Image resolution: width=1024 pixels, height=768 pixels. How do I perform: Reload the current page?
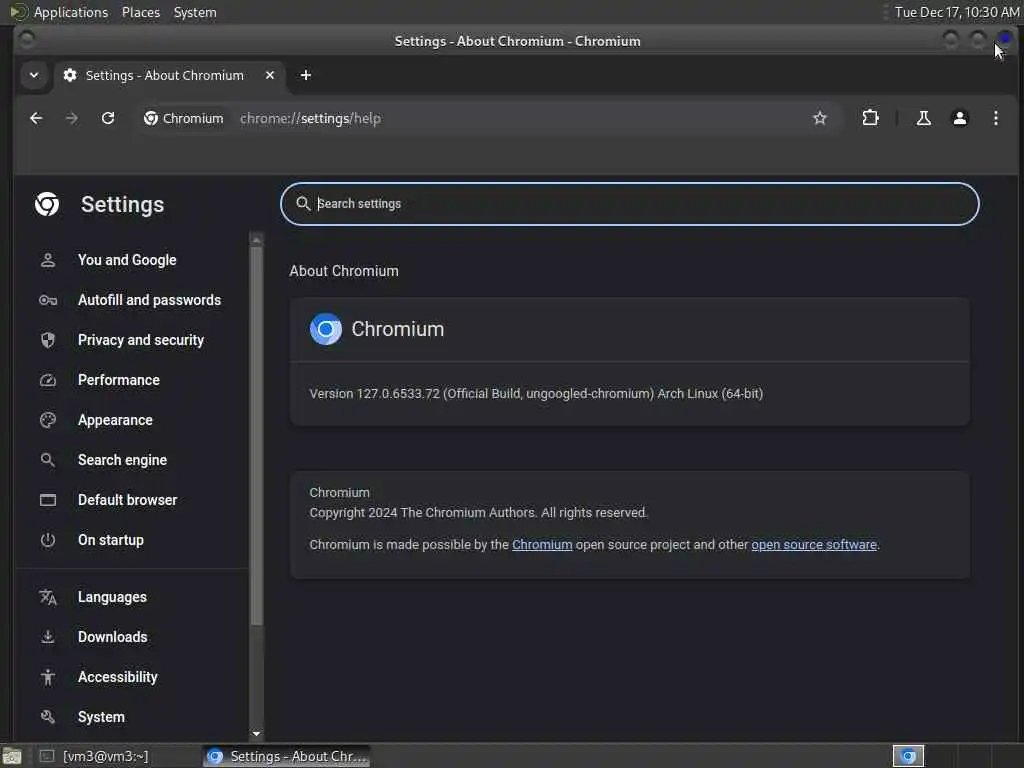(108, 118)
